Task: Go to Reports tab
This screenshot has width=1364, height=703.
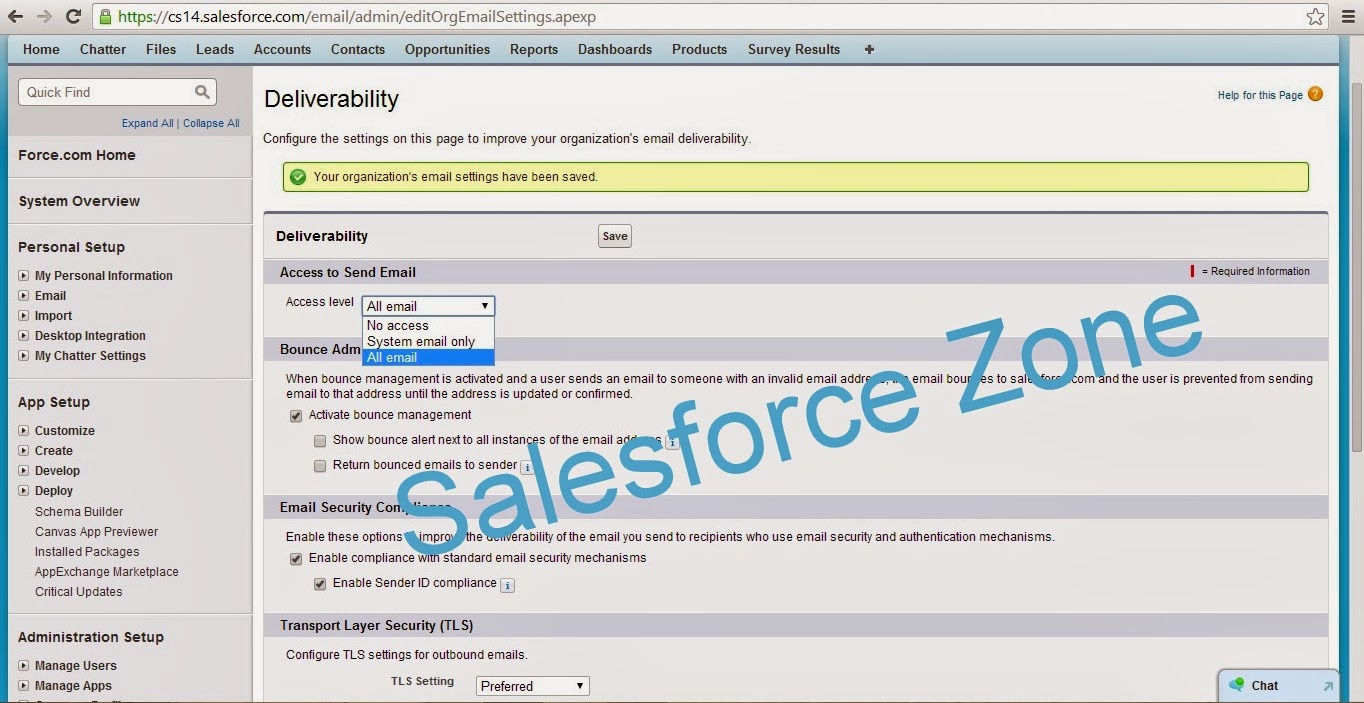Action: tap(534, 49)
